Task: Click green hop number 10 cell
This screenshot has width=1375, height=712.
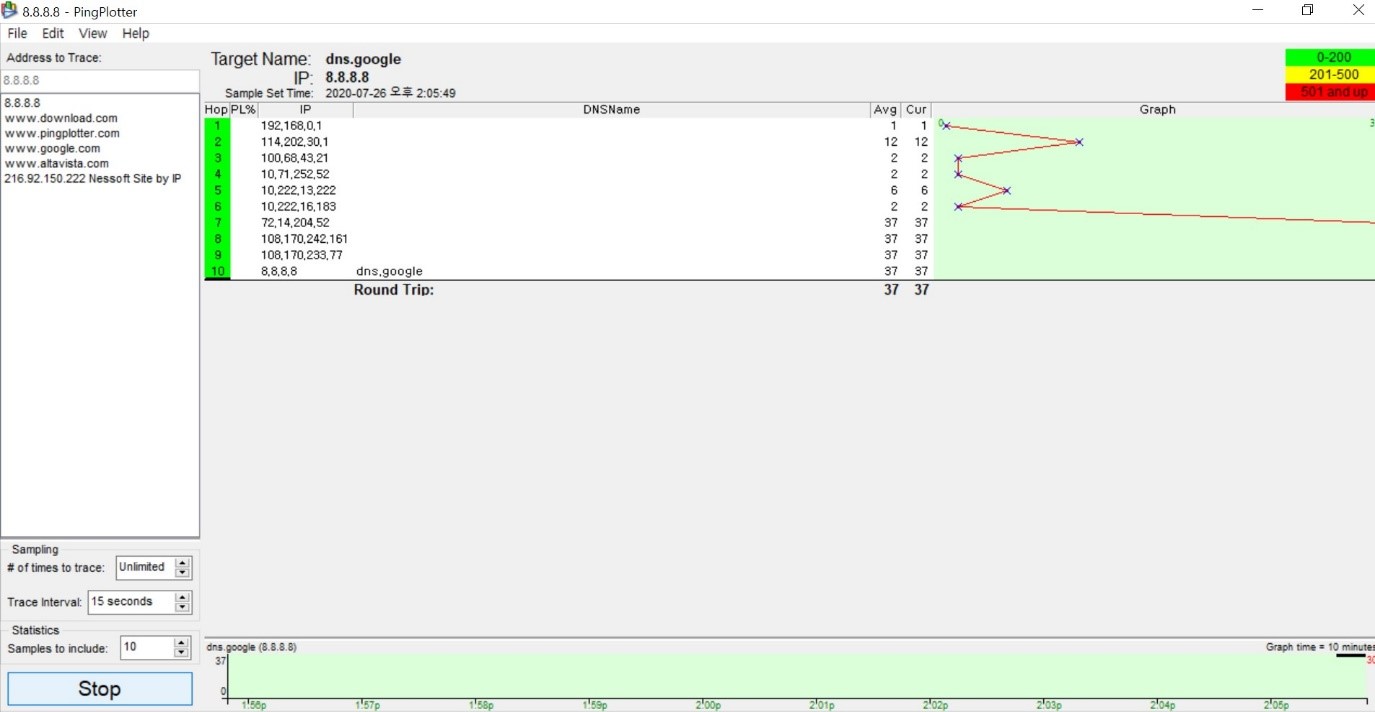Action: (x=216, y=271)
